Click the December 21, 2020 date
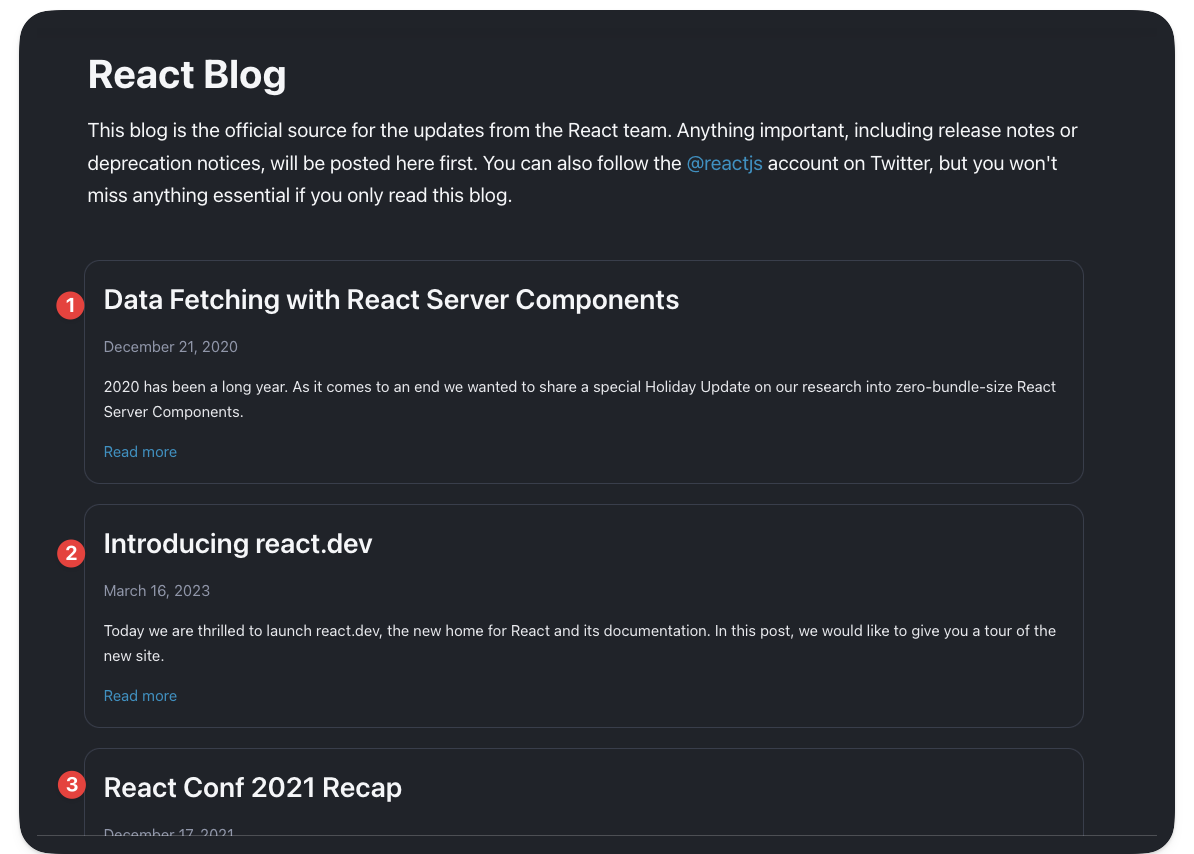The height and width of the screenshot is (854, 1194). click(171, 347)
